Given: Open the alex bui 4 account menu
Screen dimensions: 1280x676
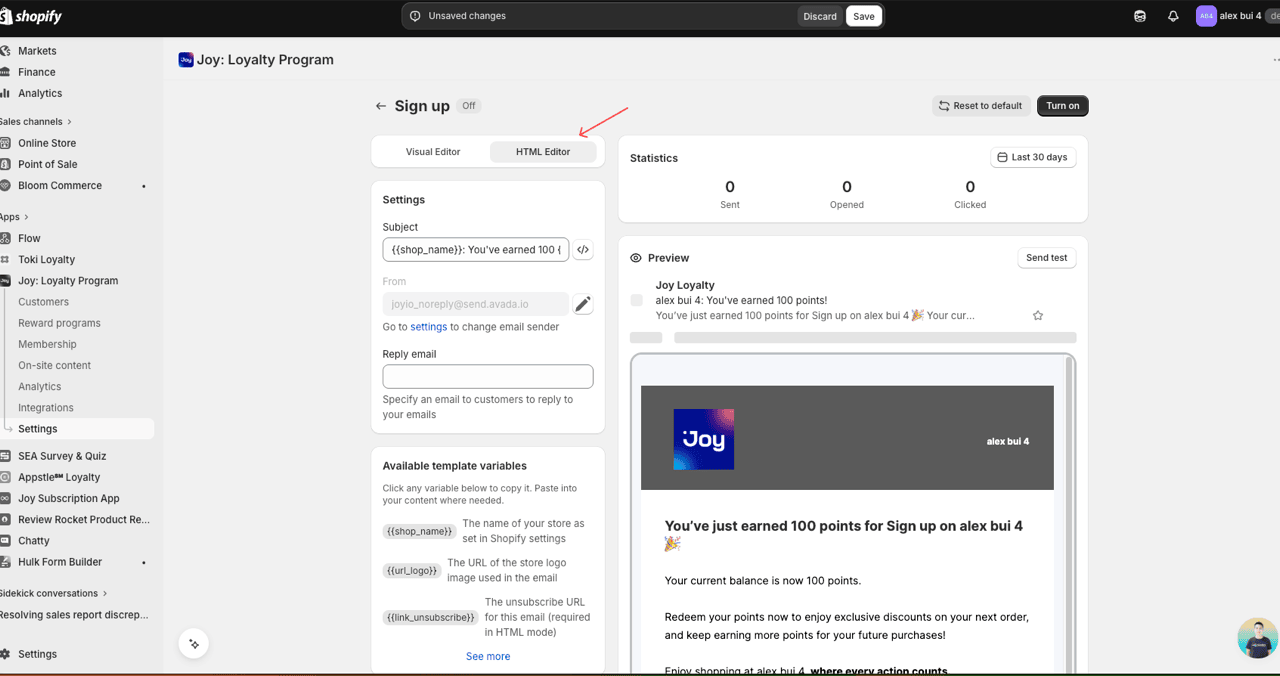Looking at the screenshot, I should click(1236, 16).
